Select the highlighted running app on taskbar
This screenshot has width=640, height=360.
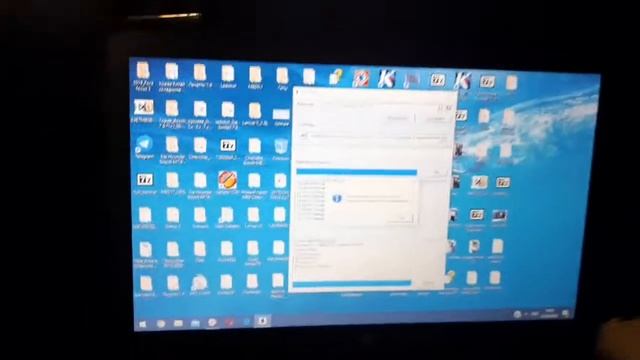pos(262,321)
